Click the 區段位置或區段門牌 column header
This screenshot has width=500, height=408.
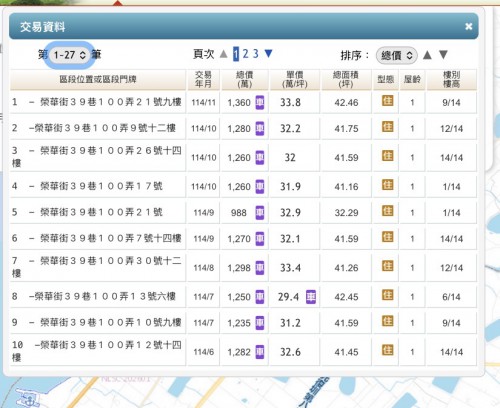click(x=98, y=79)
